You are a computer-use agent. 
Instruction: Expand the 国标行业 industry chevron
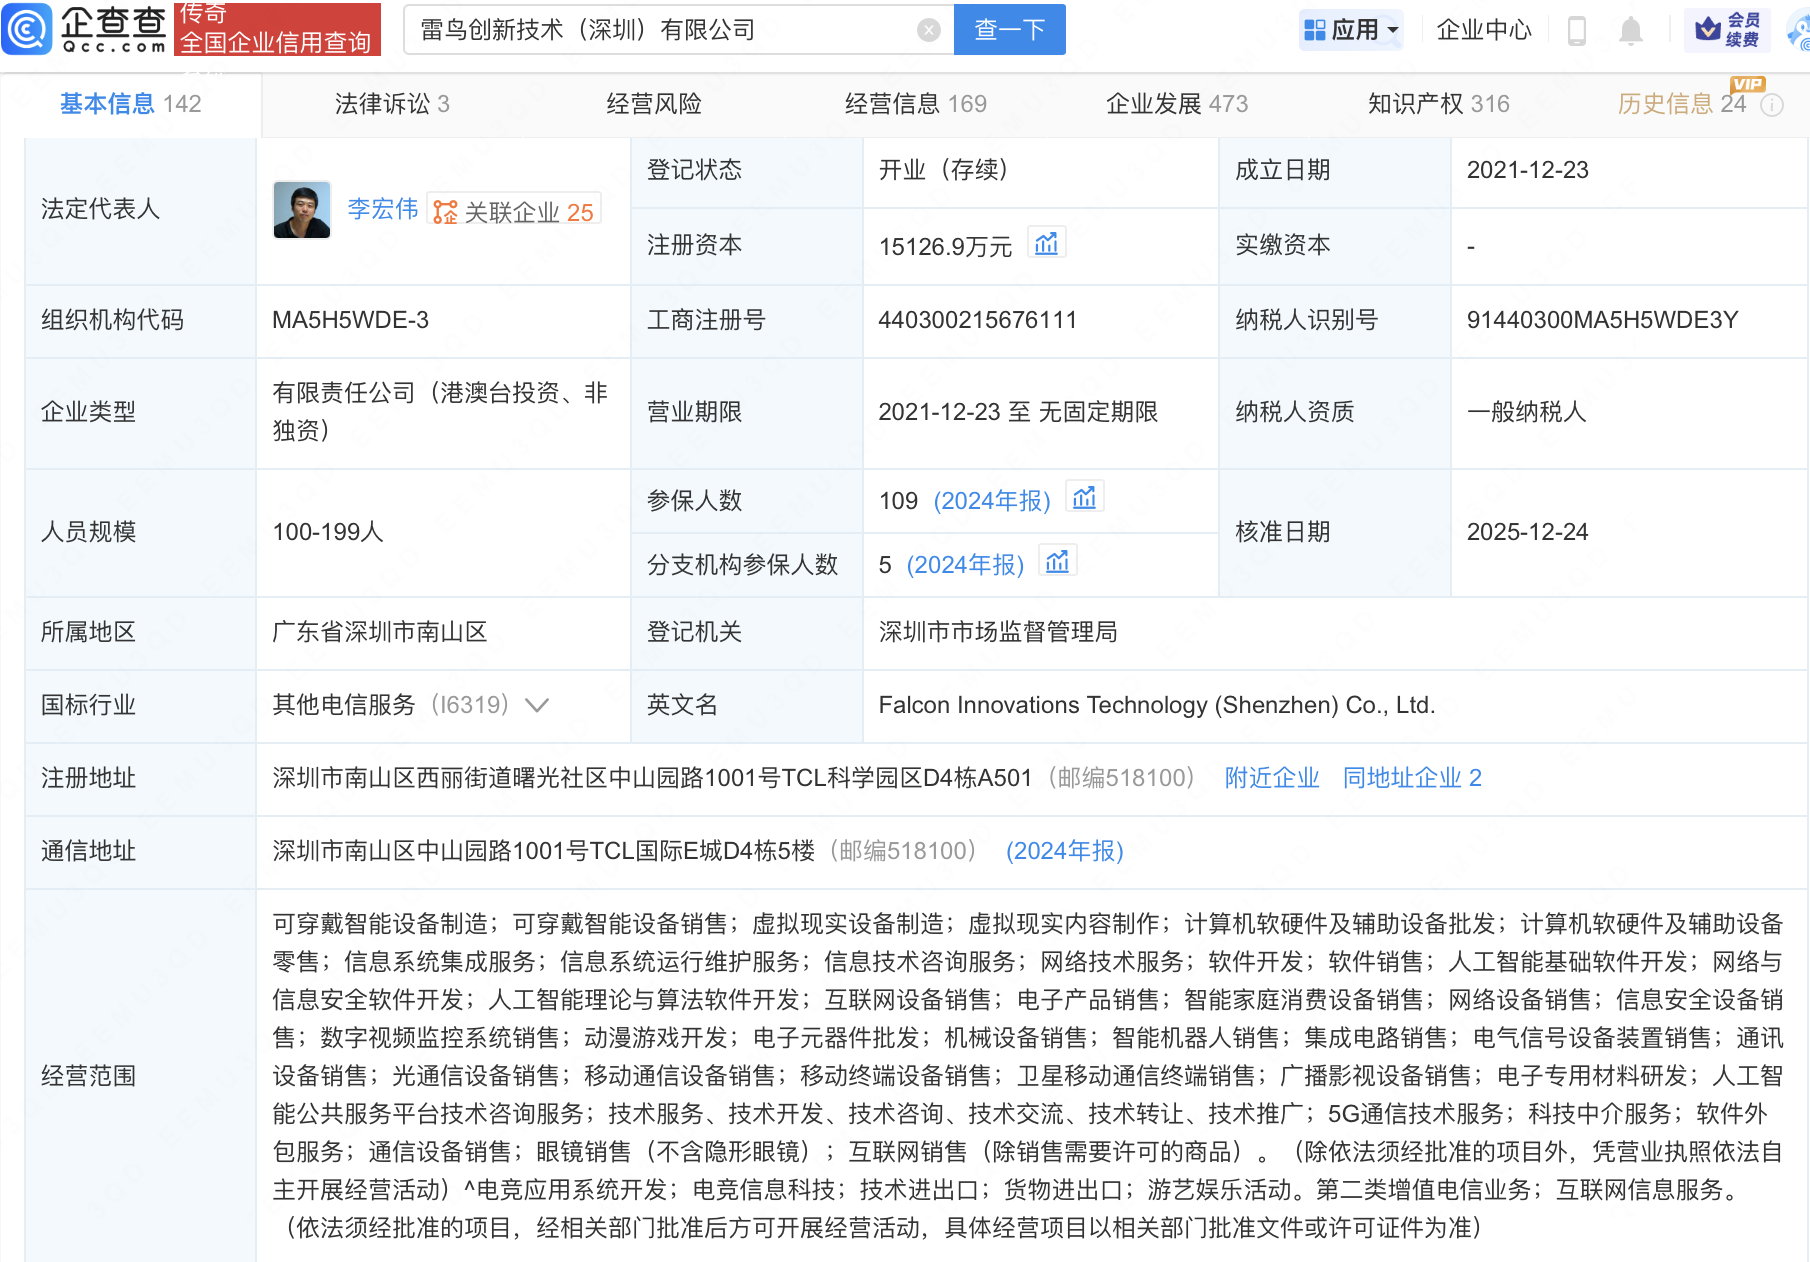tap(537, 705)
